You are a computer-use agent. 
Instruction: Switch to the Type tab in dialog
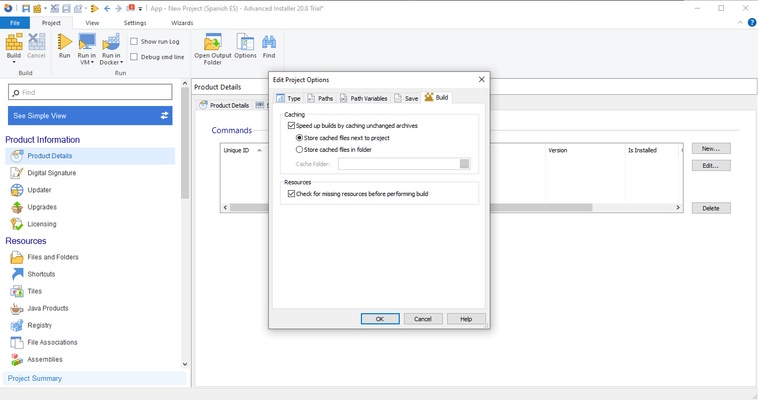click(288, 98)
